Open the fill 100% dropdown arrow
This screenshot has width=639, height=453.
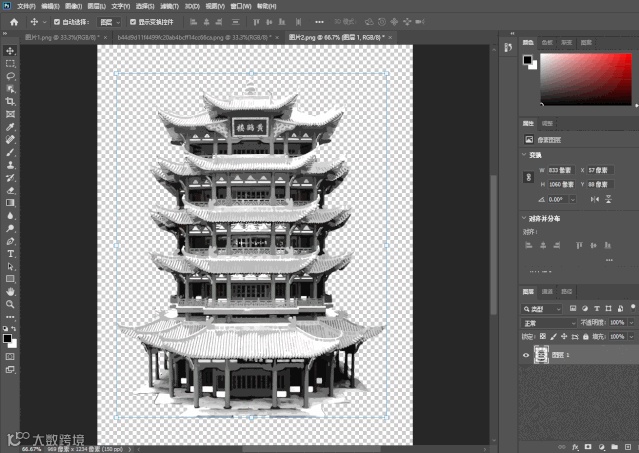[632, 336]
